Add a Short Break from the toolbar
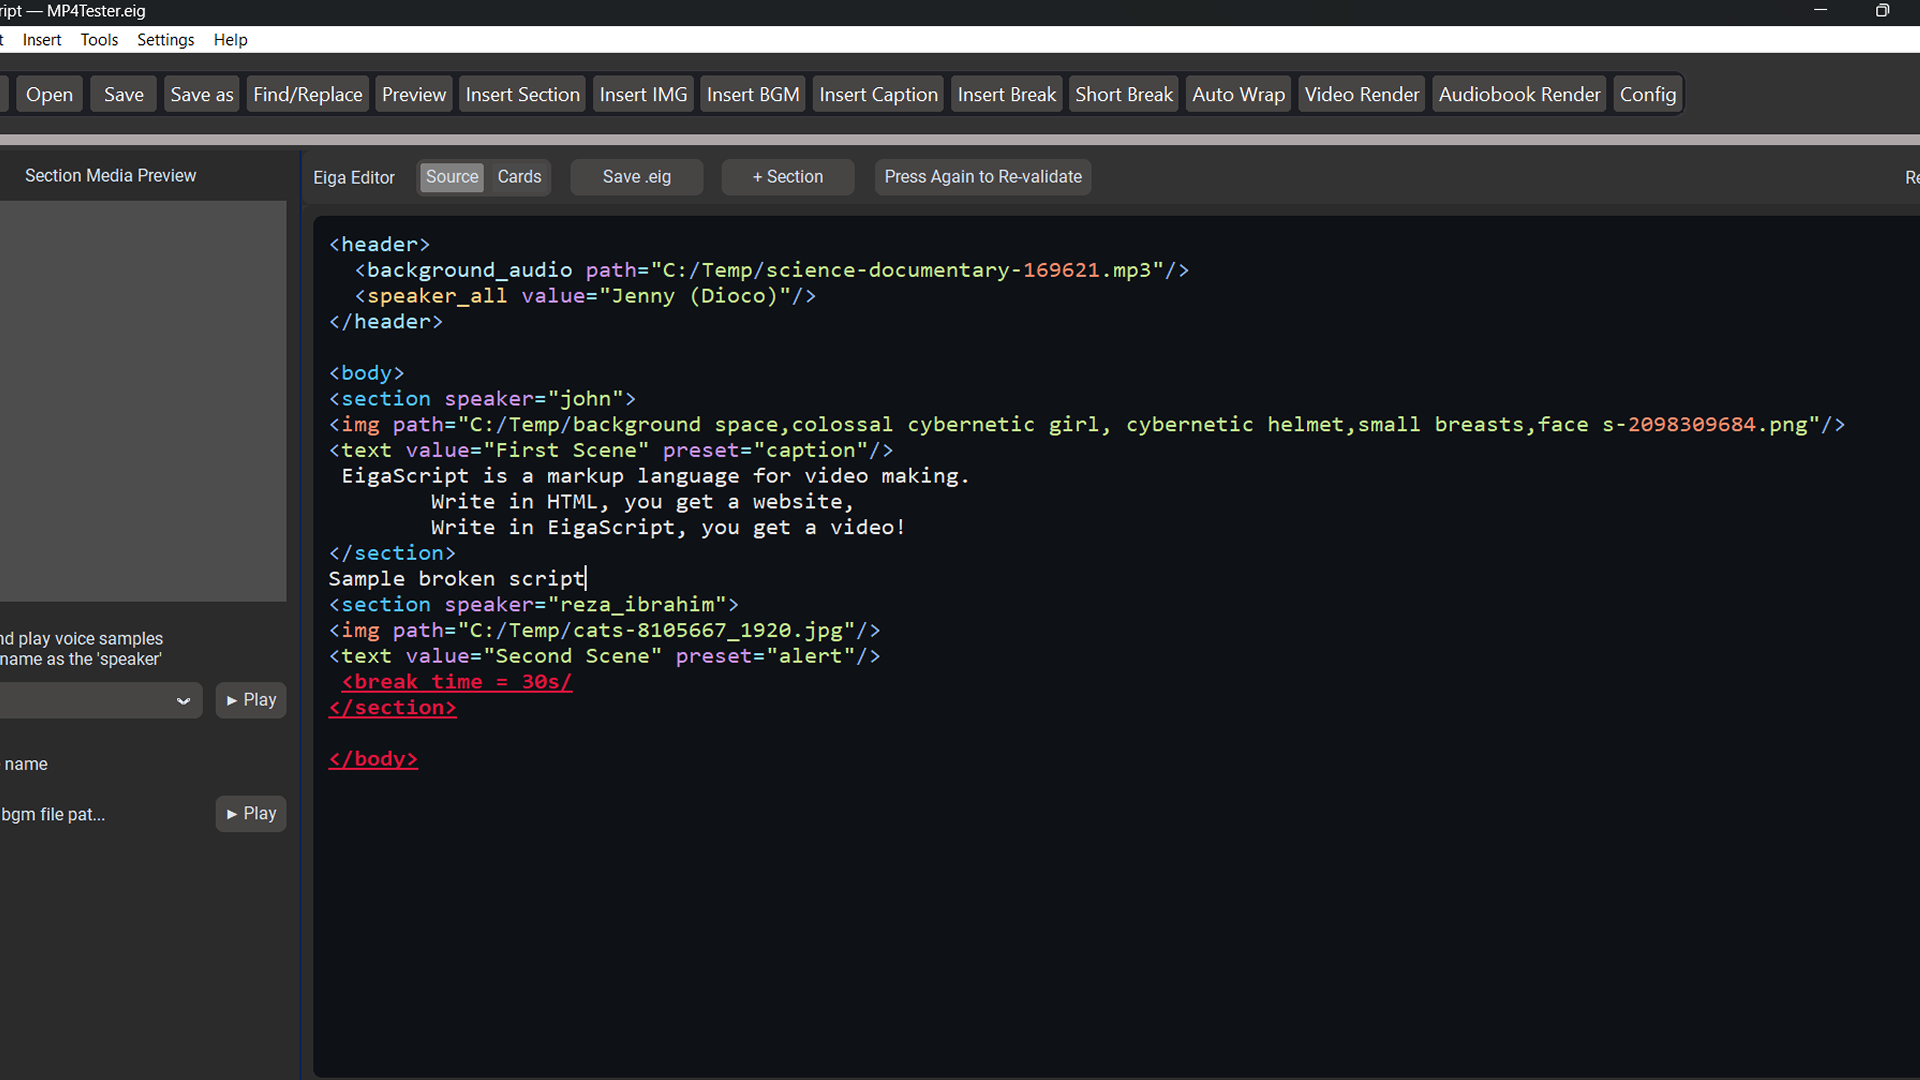 [1123, 93]
